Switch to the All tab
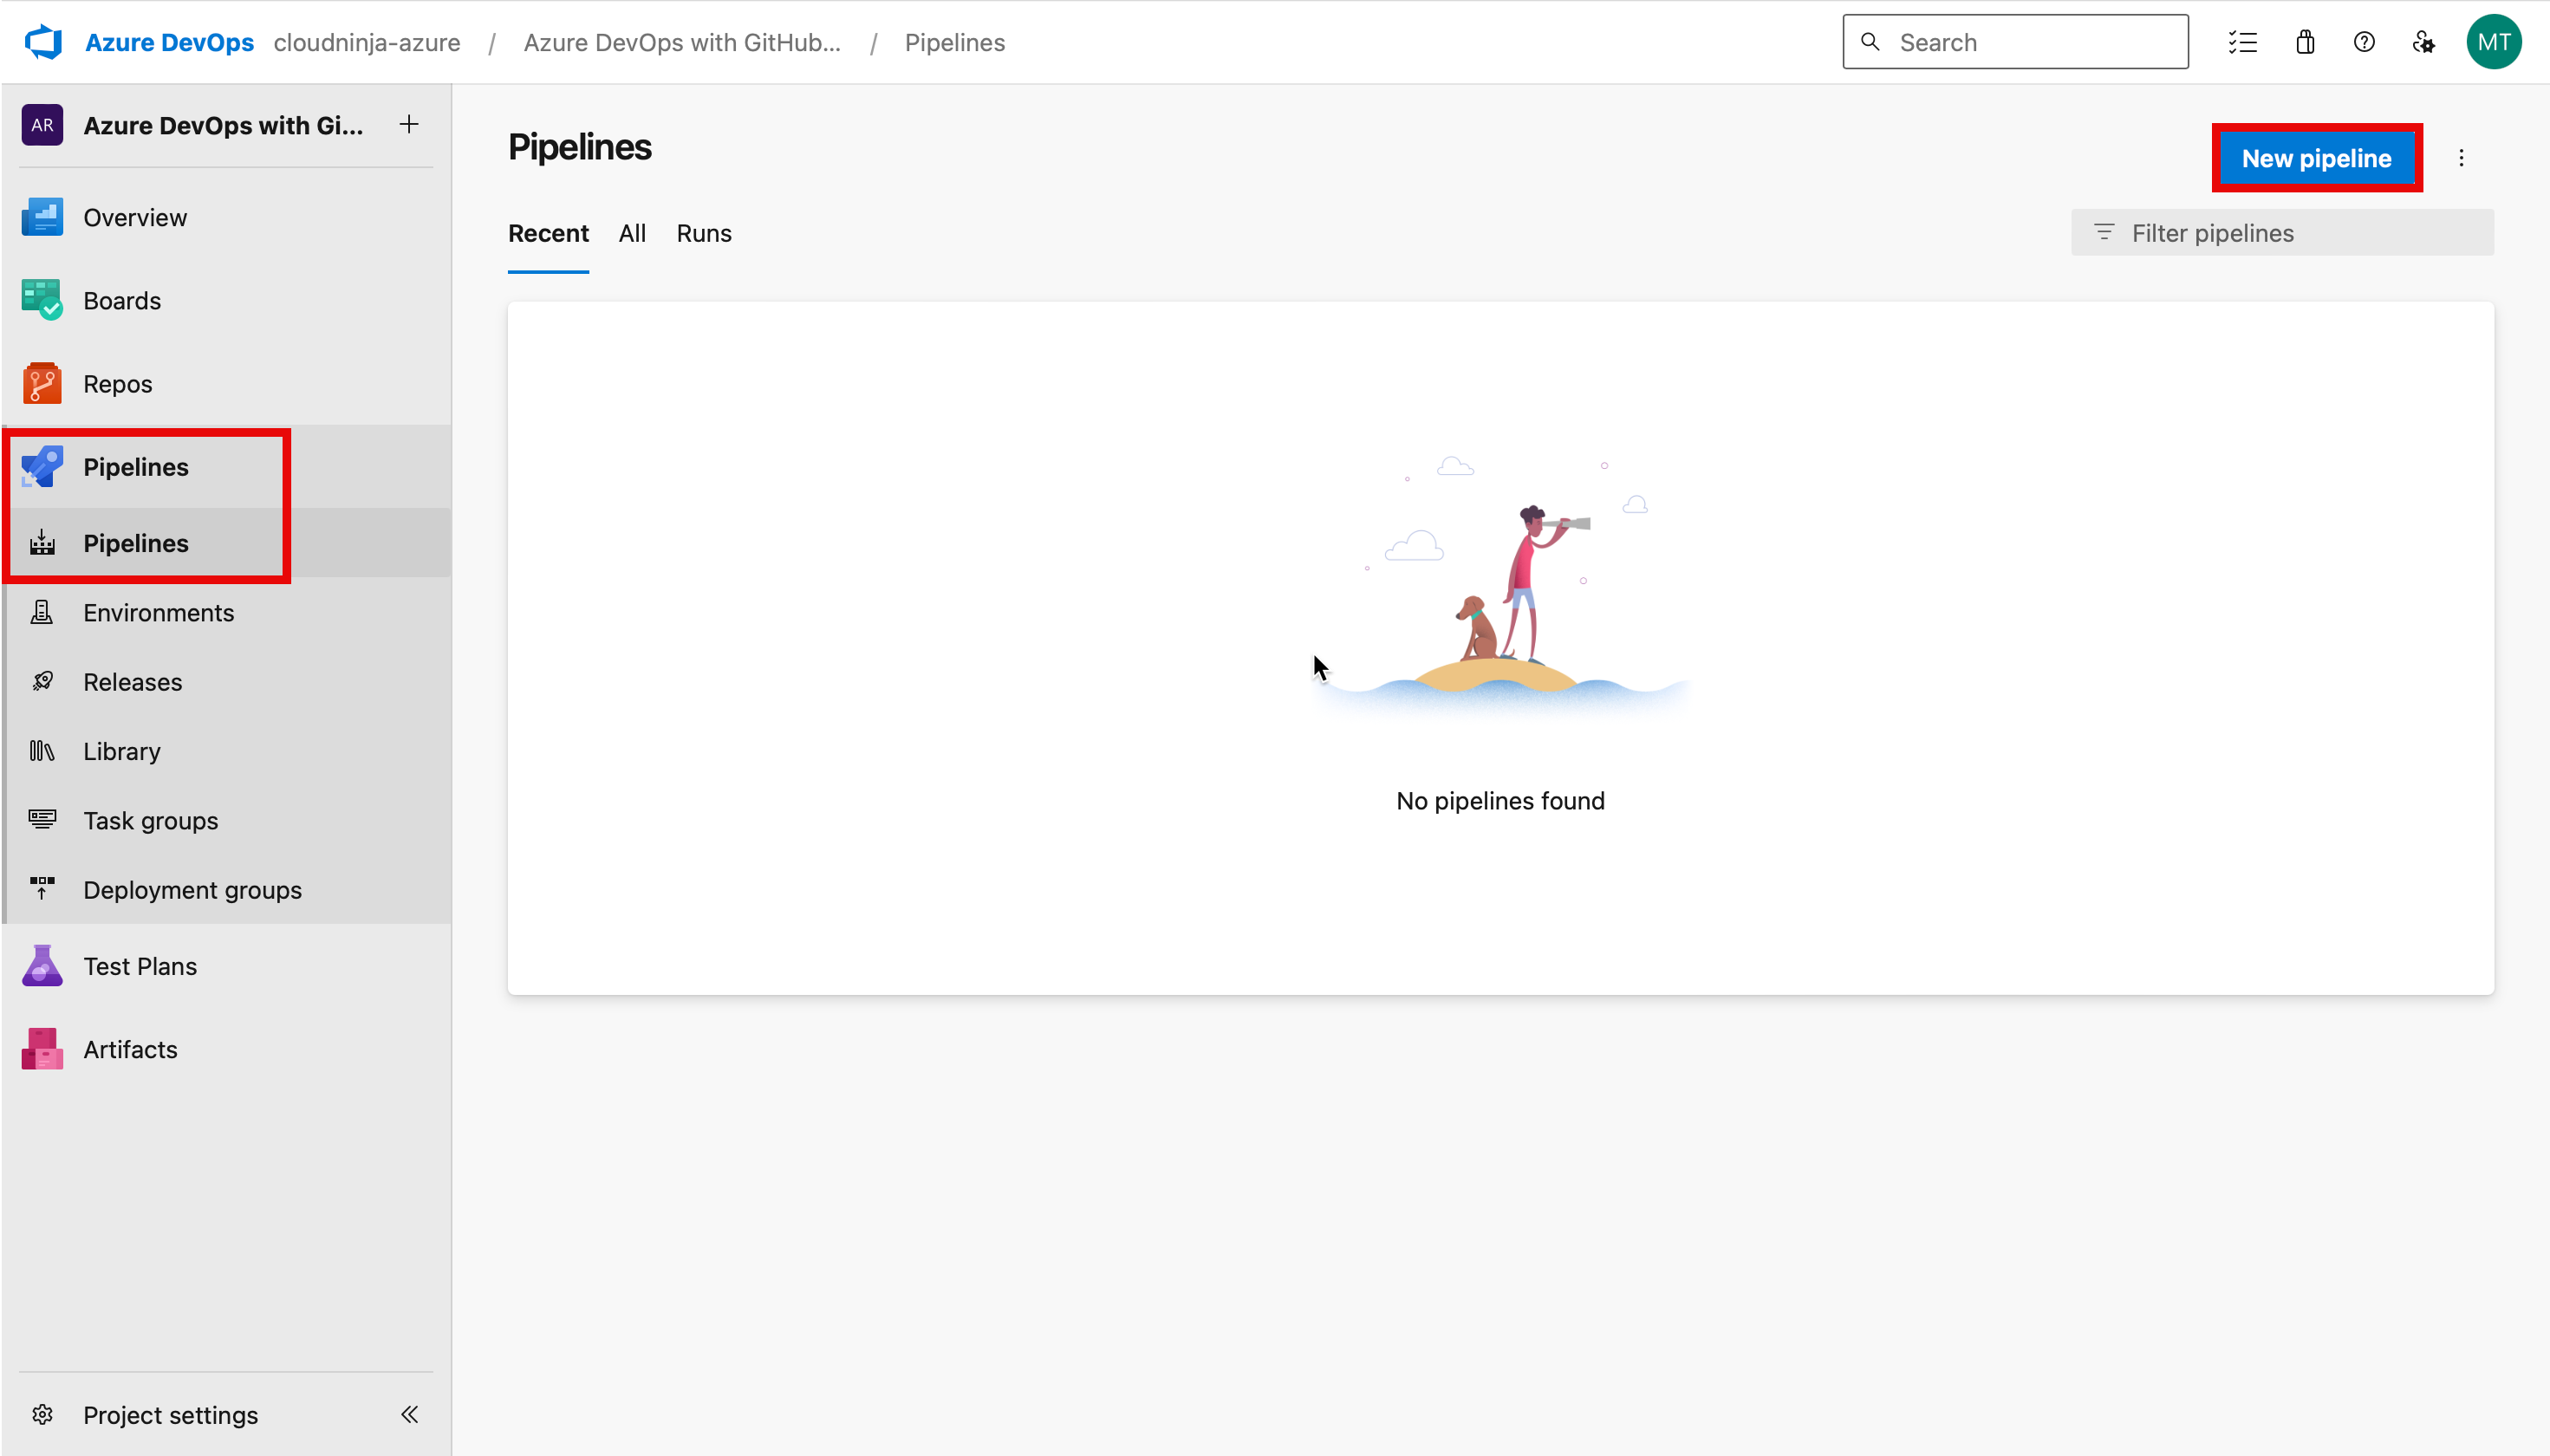 pyautogui.click(x=632, y=233)
